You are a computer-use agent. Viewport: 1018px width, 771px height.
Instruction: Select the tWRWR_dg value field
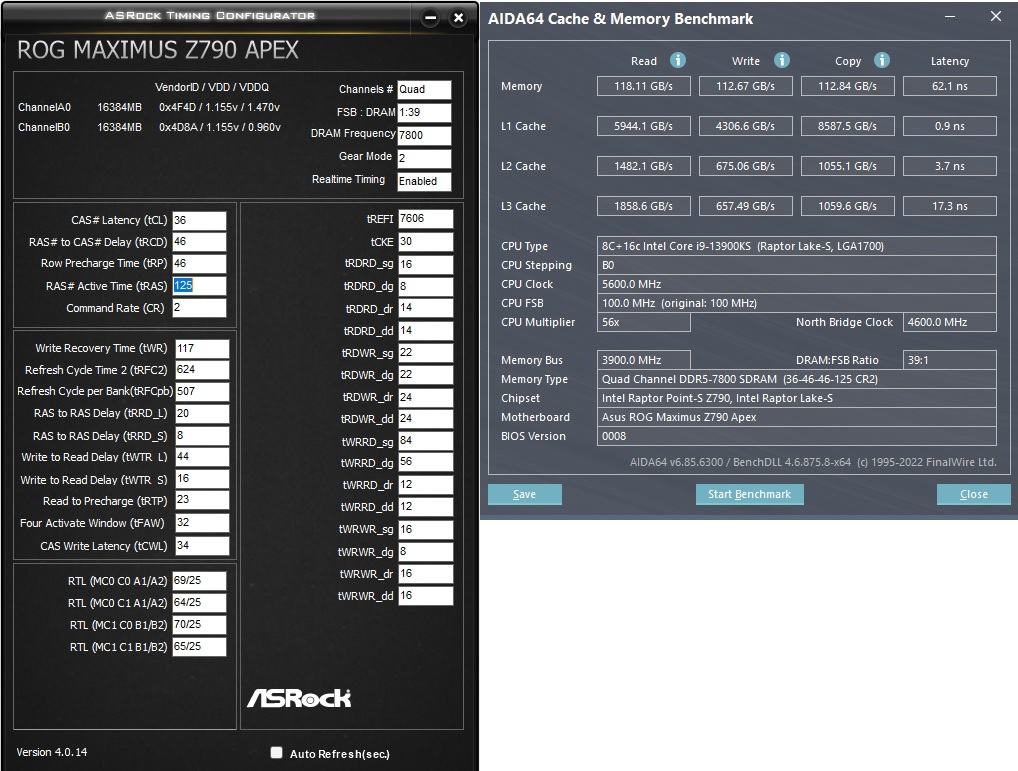click(425, 552)
